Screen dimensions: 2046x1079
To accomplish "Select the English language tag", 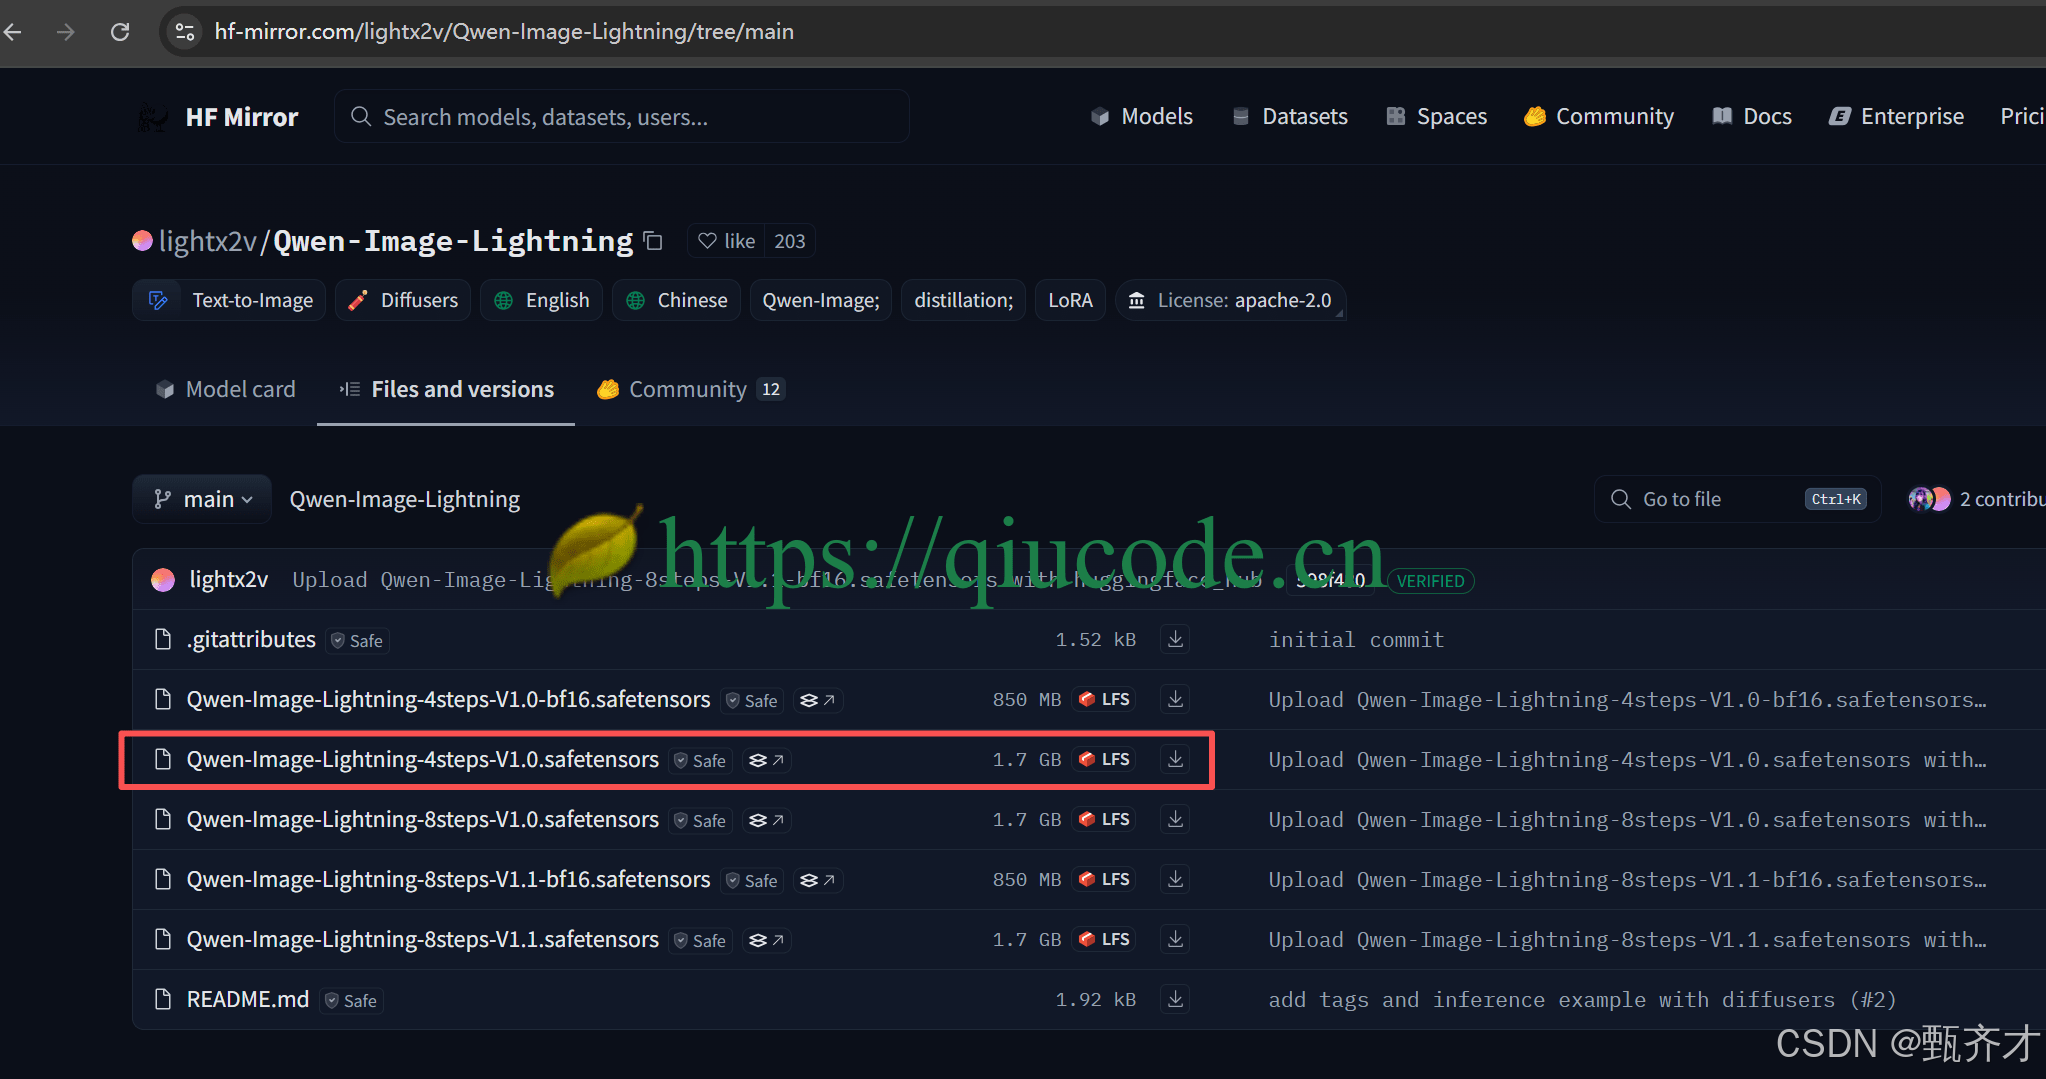I will tap(542, 300).
